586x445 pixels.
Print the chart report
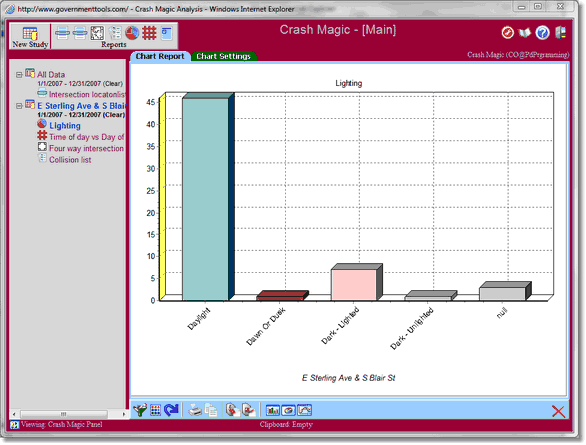pos(195,410)
